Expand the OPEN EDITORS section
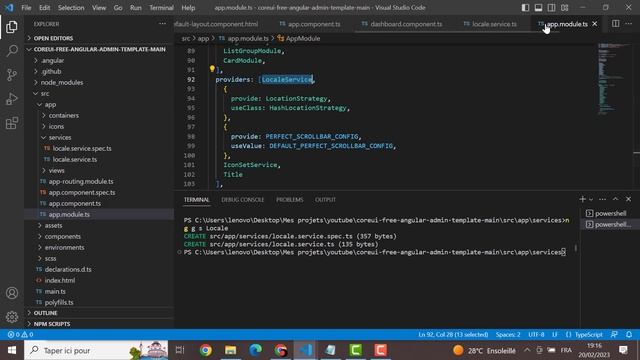The height and width of the screenshot is (360, 640). 99,38
